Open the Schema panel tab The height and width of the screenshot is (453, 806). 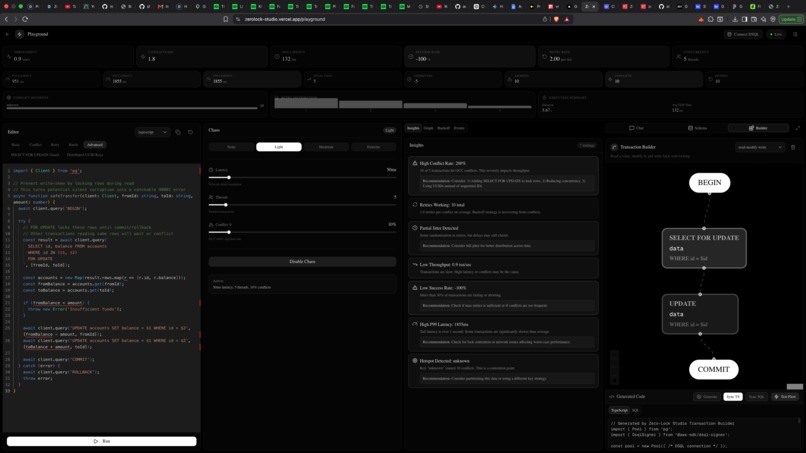click(698, 128)
